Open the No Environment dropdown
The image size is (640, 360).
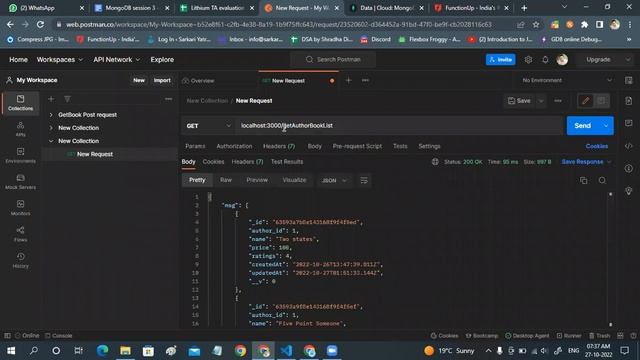[567, 80]
